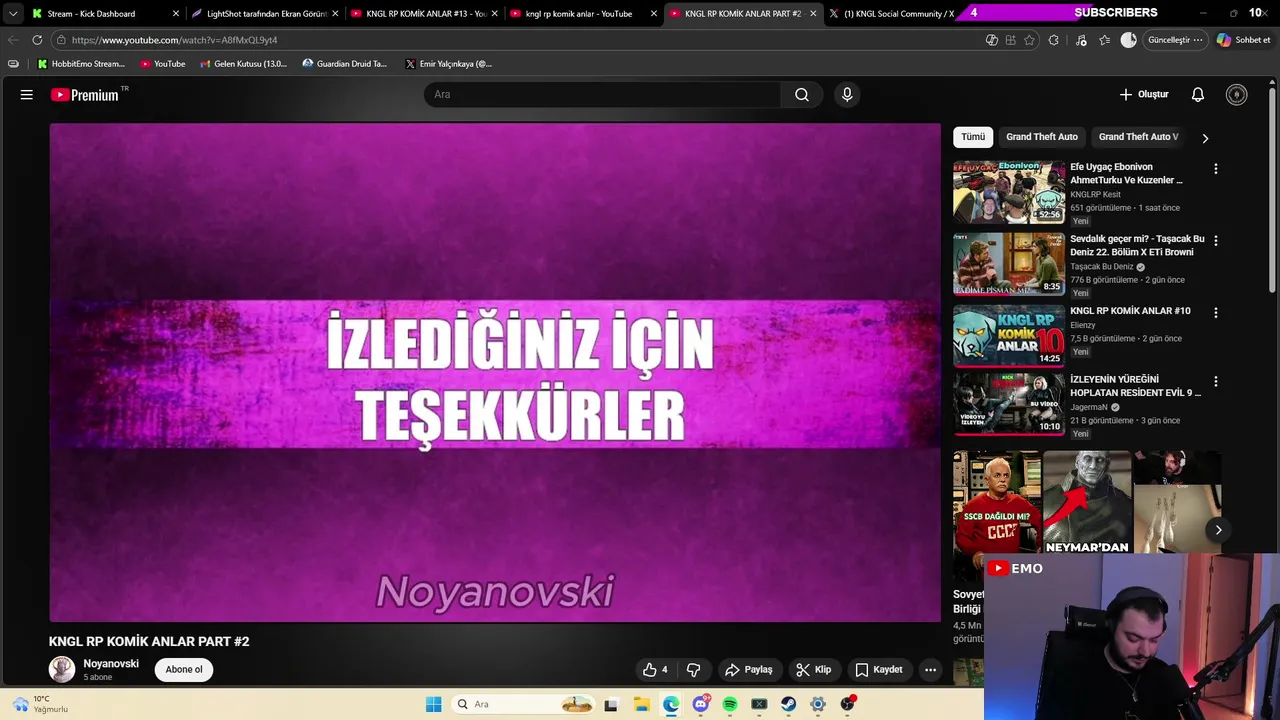The height and width of the screenshot is (720, 1280).
Task: Open Spotify from the taskbar
Action: click(x=730, y=704)
